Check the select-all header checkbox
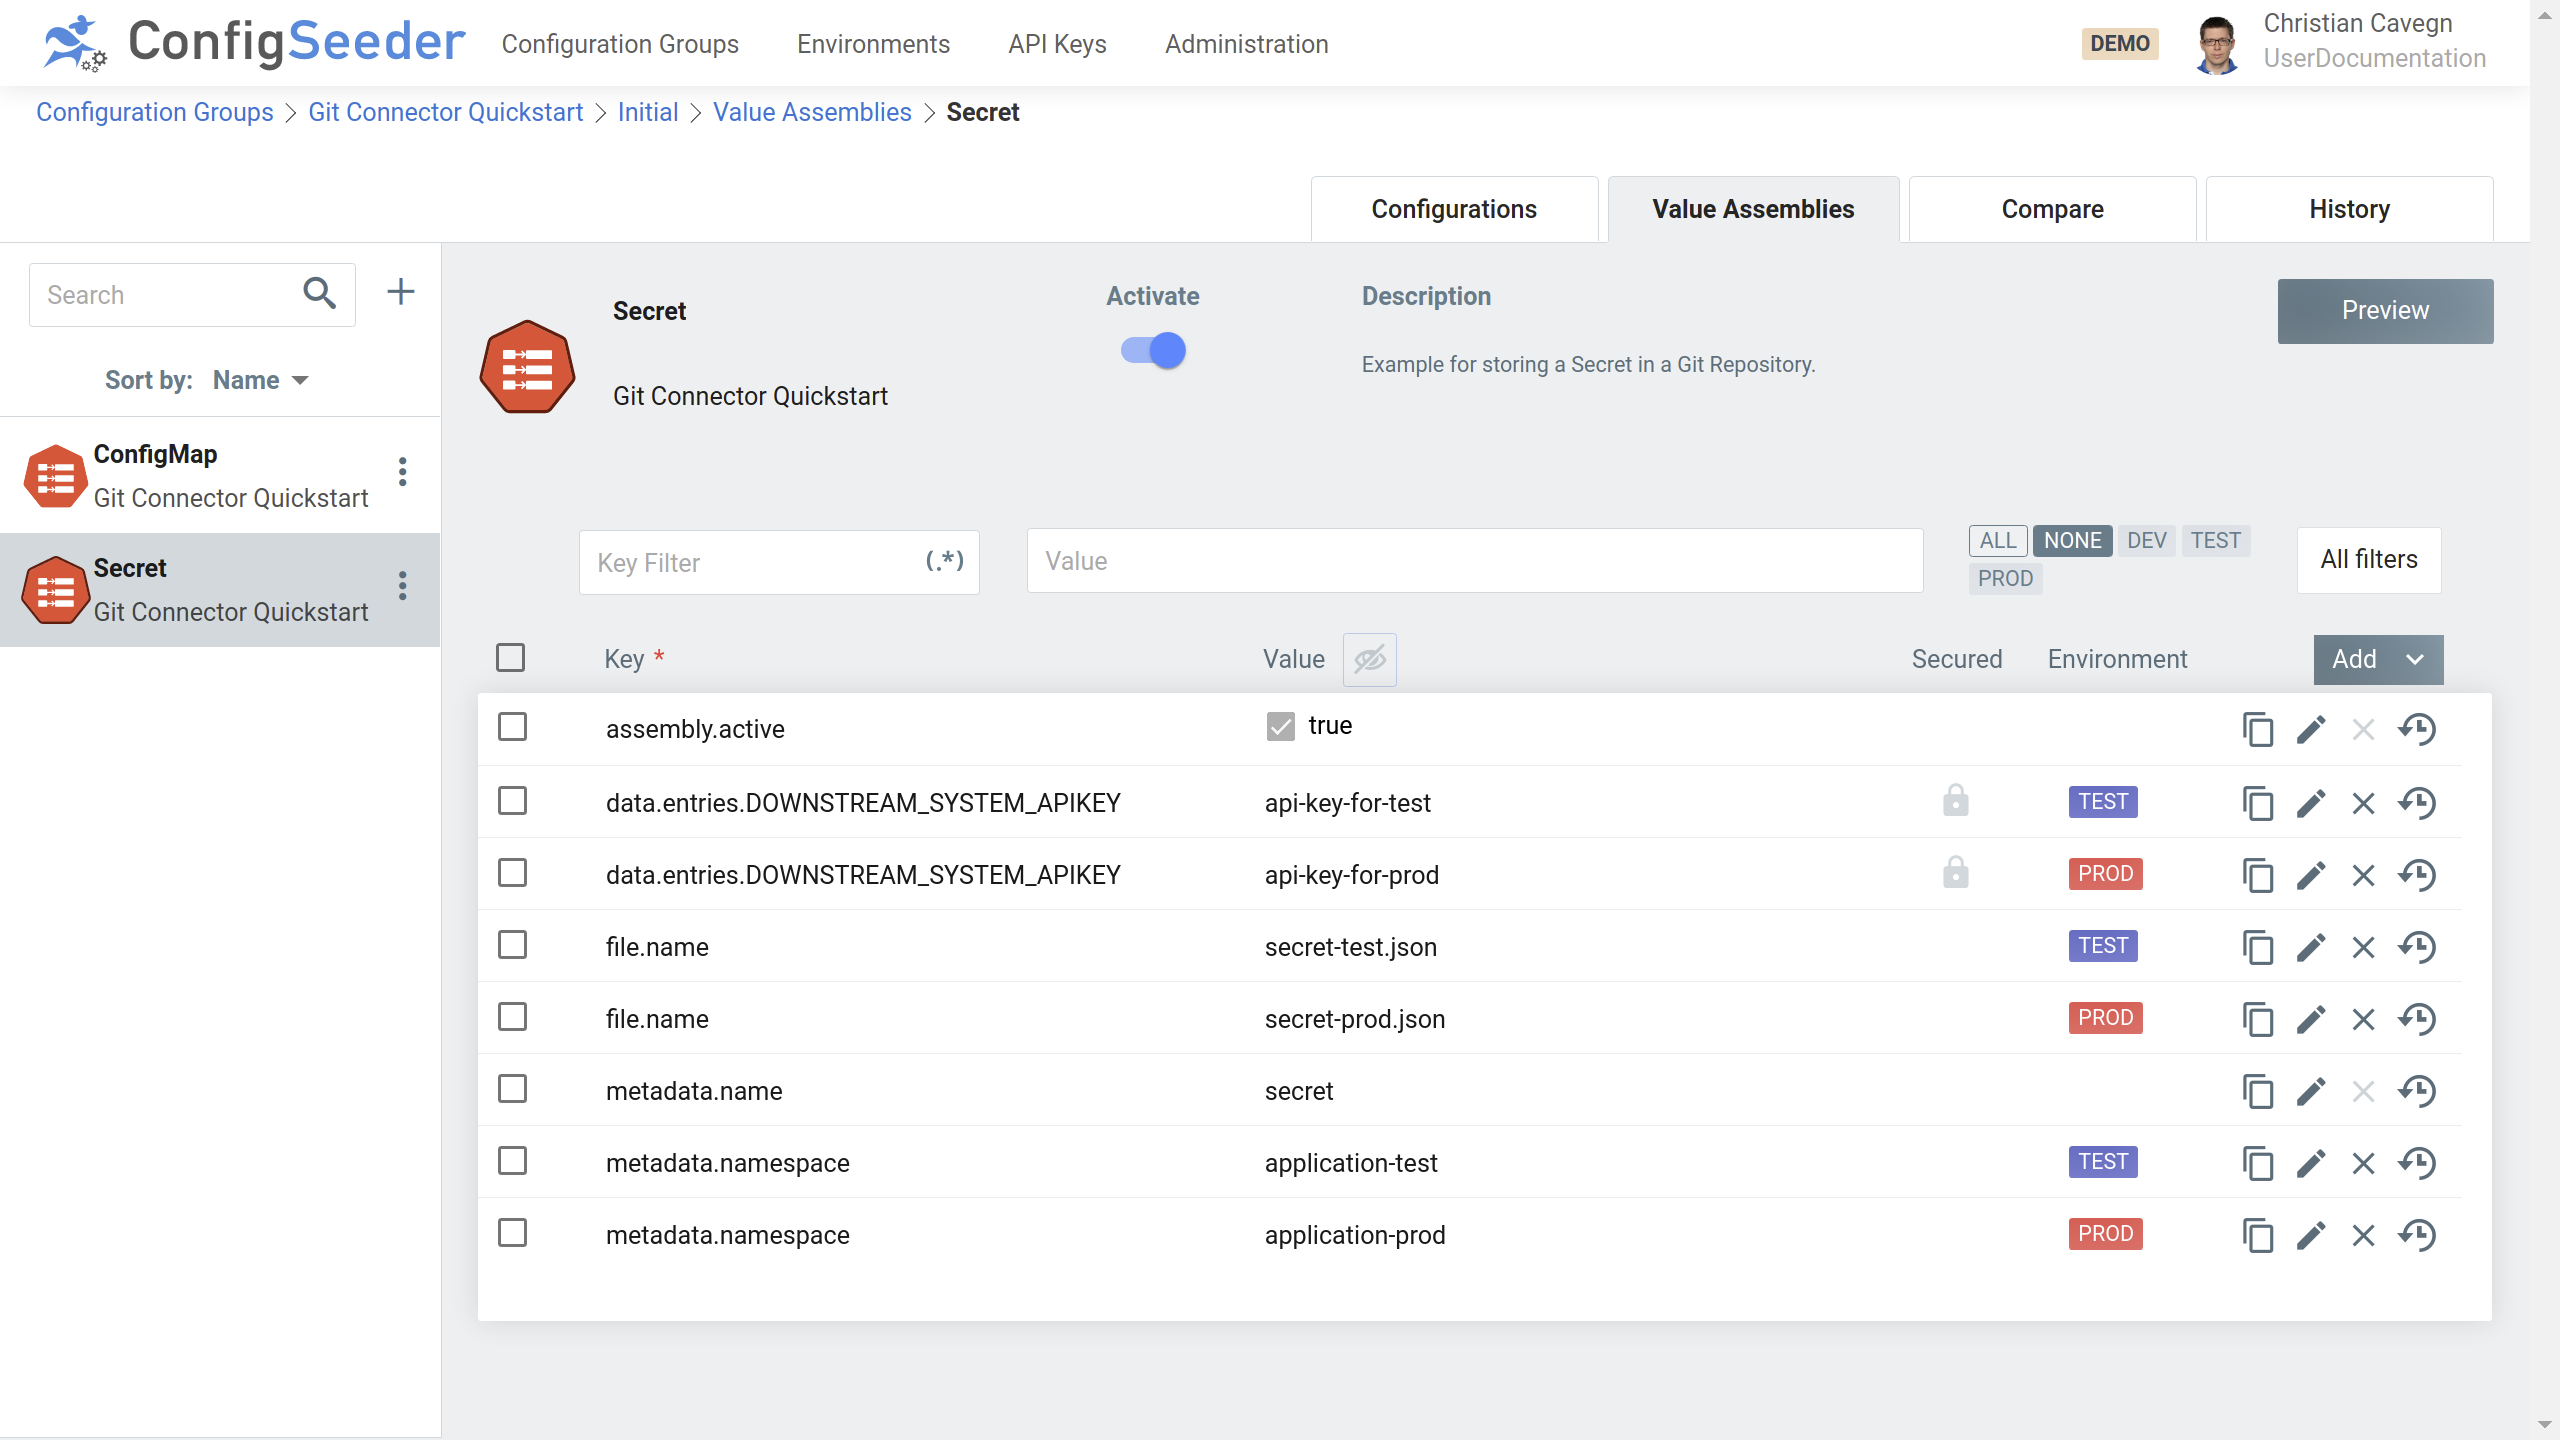The height and width of the screenshot is (1440, 2560). click(x=511, y=658)
